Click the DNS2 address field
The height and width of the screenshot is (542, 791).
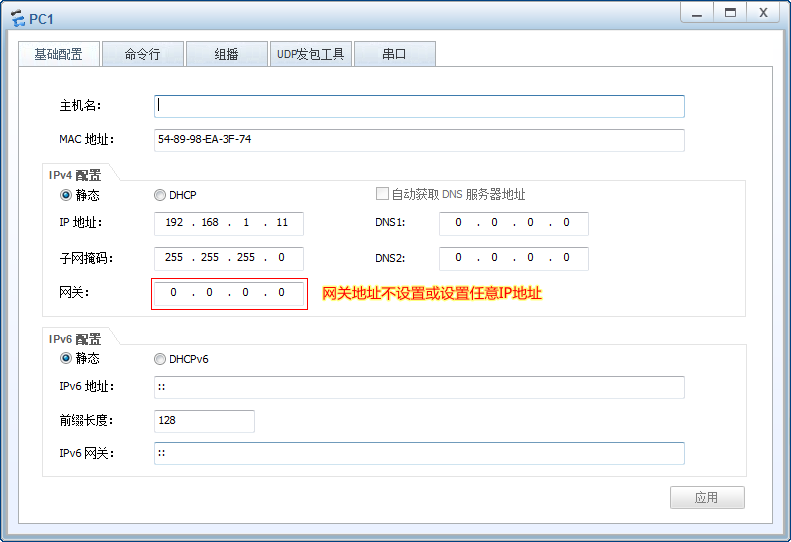(x=514, y=258)
